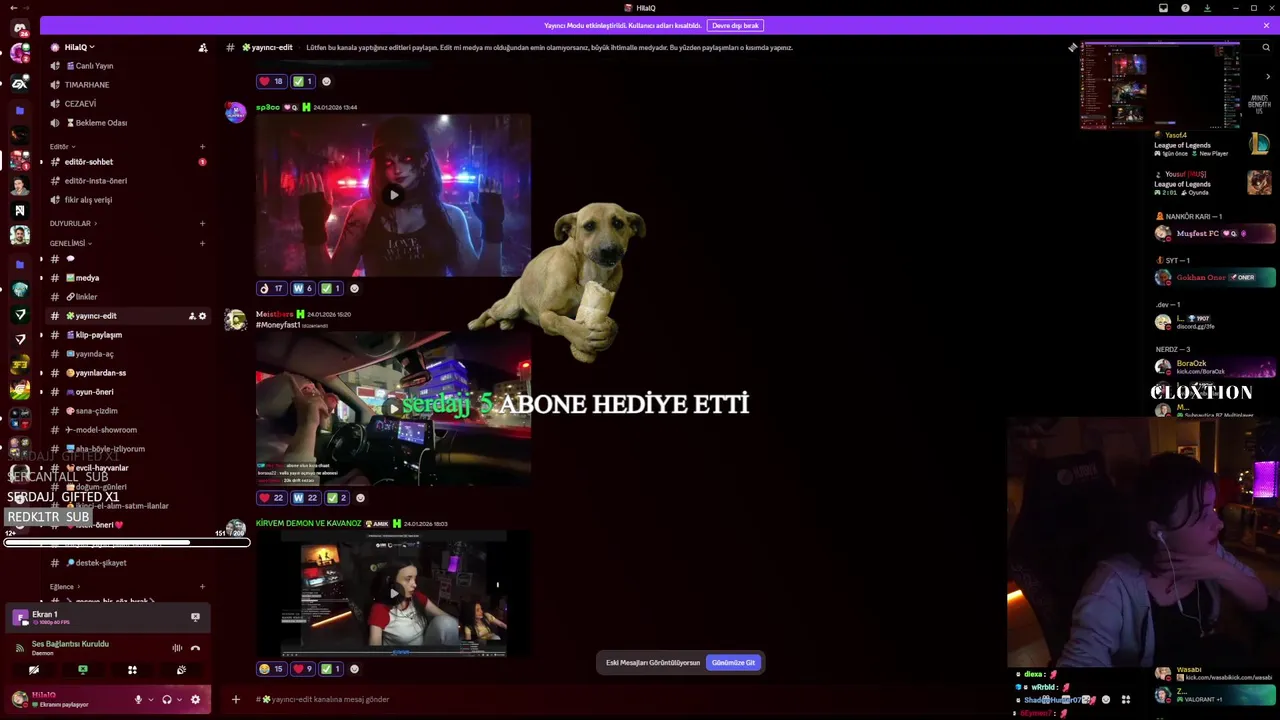The image size is (1280, 720).
Task: Add reaction smiley under Moneyfast1 post
Action: (360, 497)
